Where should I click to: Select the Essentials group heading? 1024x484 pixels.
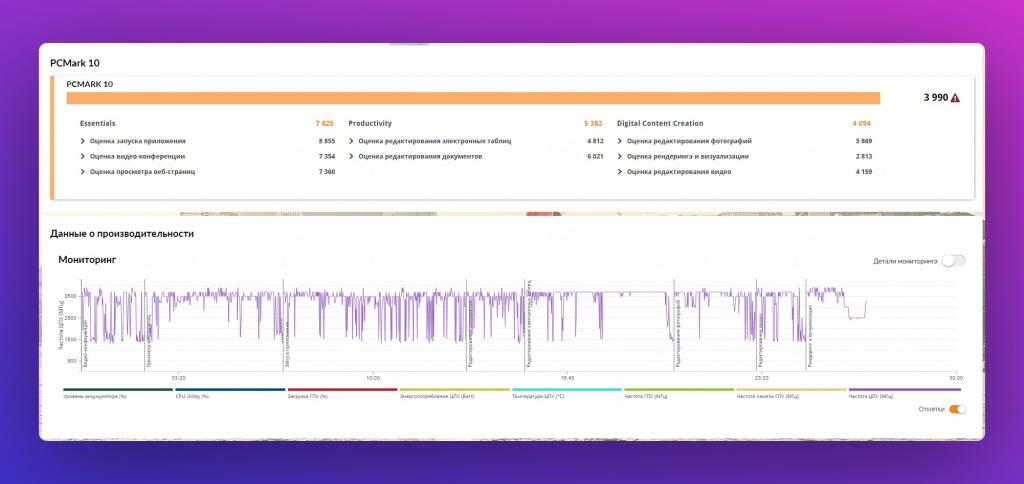pos(98,123)
